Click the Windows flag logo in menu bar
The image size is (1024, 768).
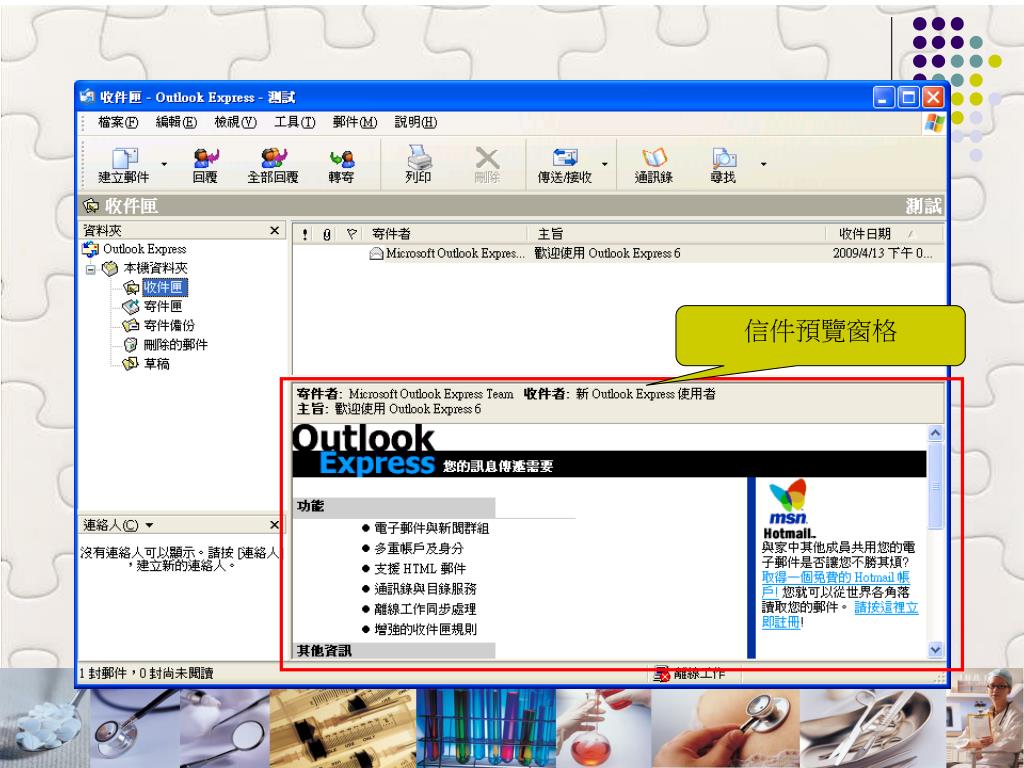click(x=935, y=122)
